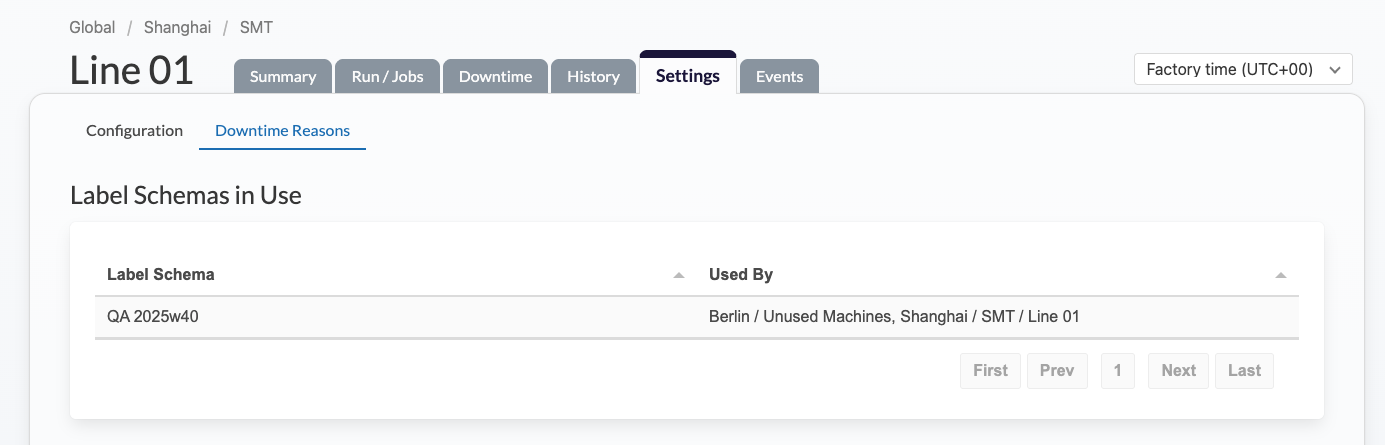
Task: Jump to the Last page
Action: coord(1244,371)
